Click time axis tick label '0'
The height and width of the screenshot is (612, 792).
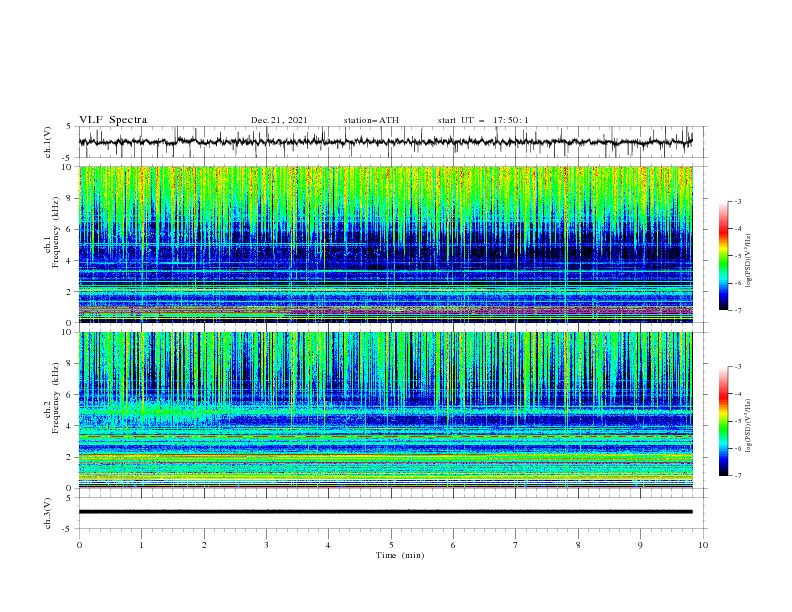pos(79,545)
